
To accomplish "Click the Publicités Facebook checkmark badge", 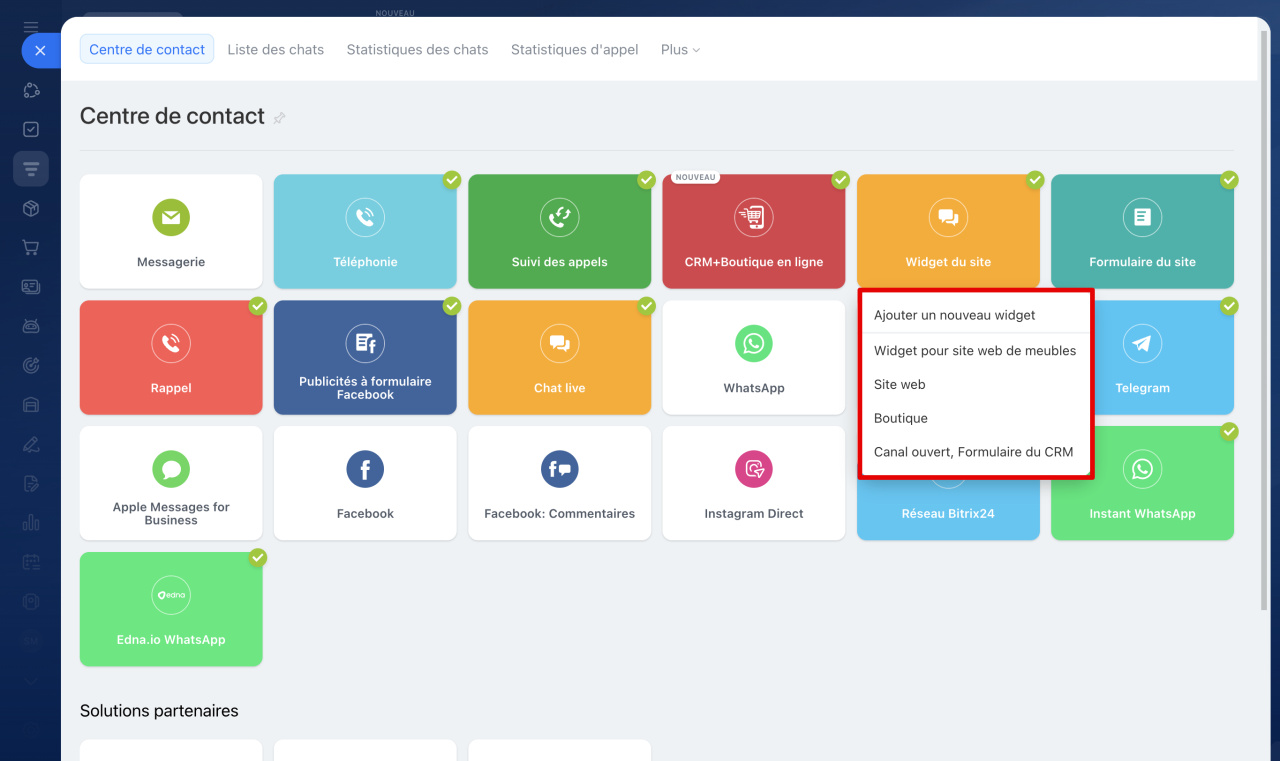I will coord(452,306).
